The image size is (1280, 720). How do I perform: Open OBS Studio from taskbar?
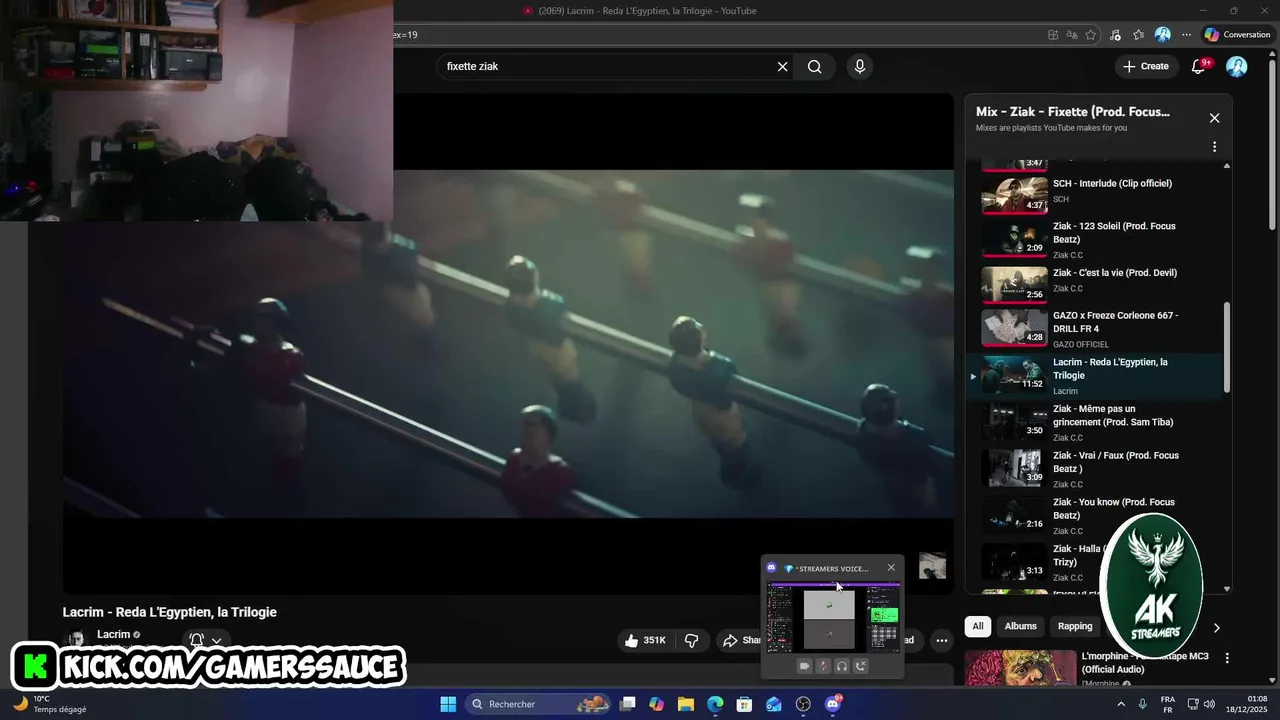(803, 704)
